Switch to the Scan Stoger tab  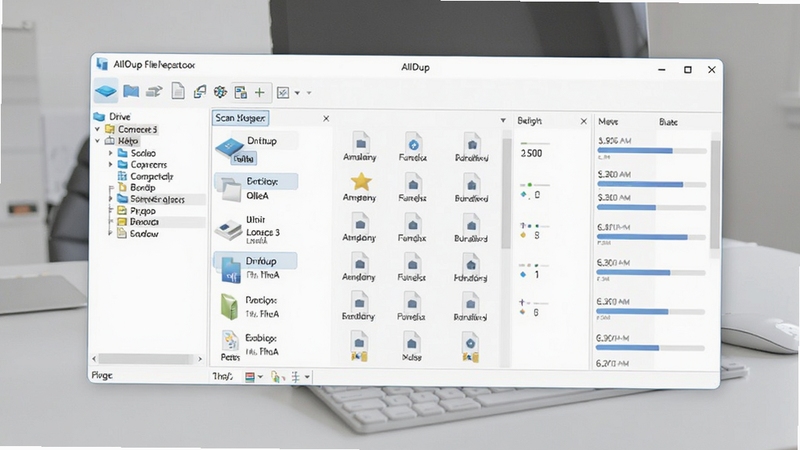(240, 118)
